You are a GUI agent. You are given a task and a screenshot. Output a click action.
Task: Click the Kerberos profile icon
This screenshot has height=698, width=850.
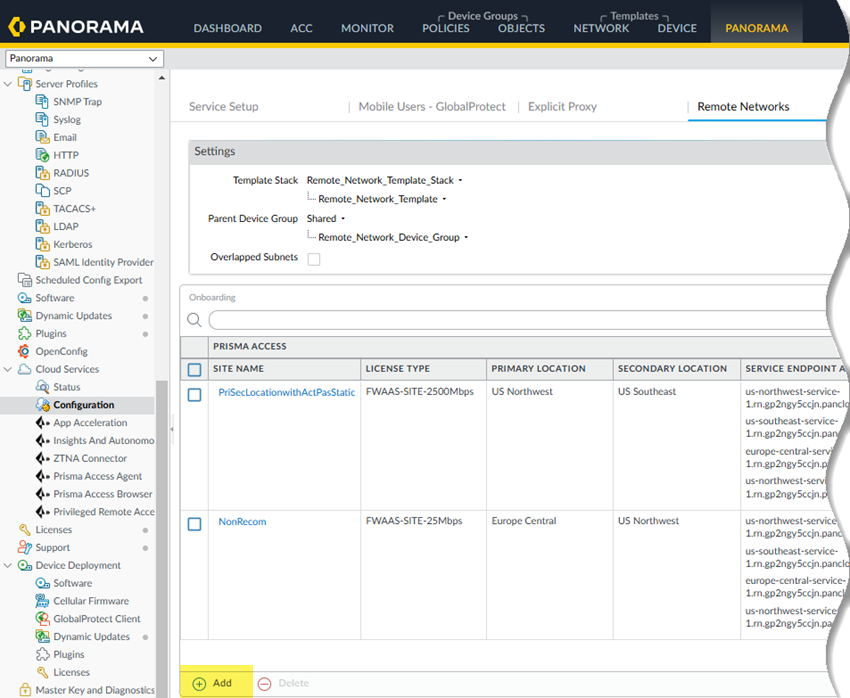click(x=43, y=244)
